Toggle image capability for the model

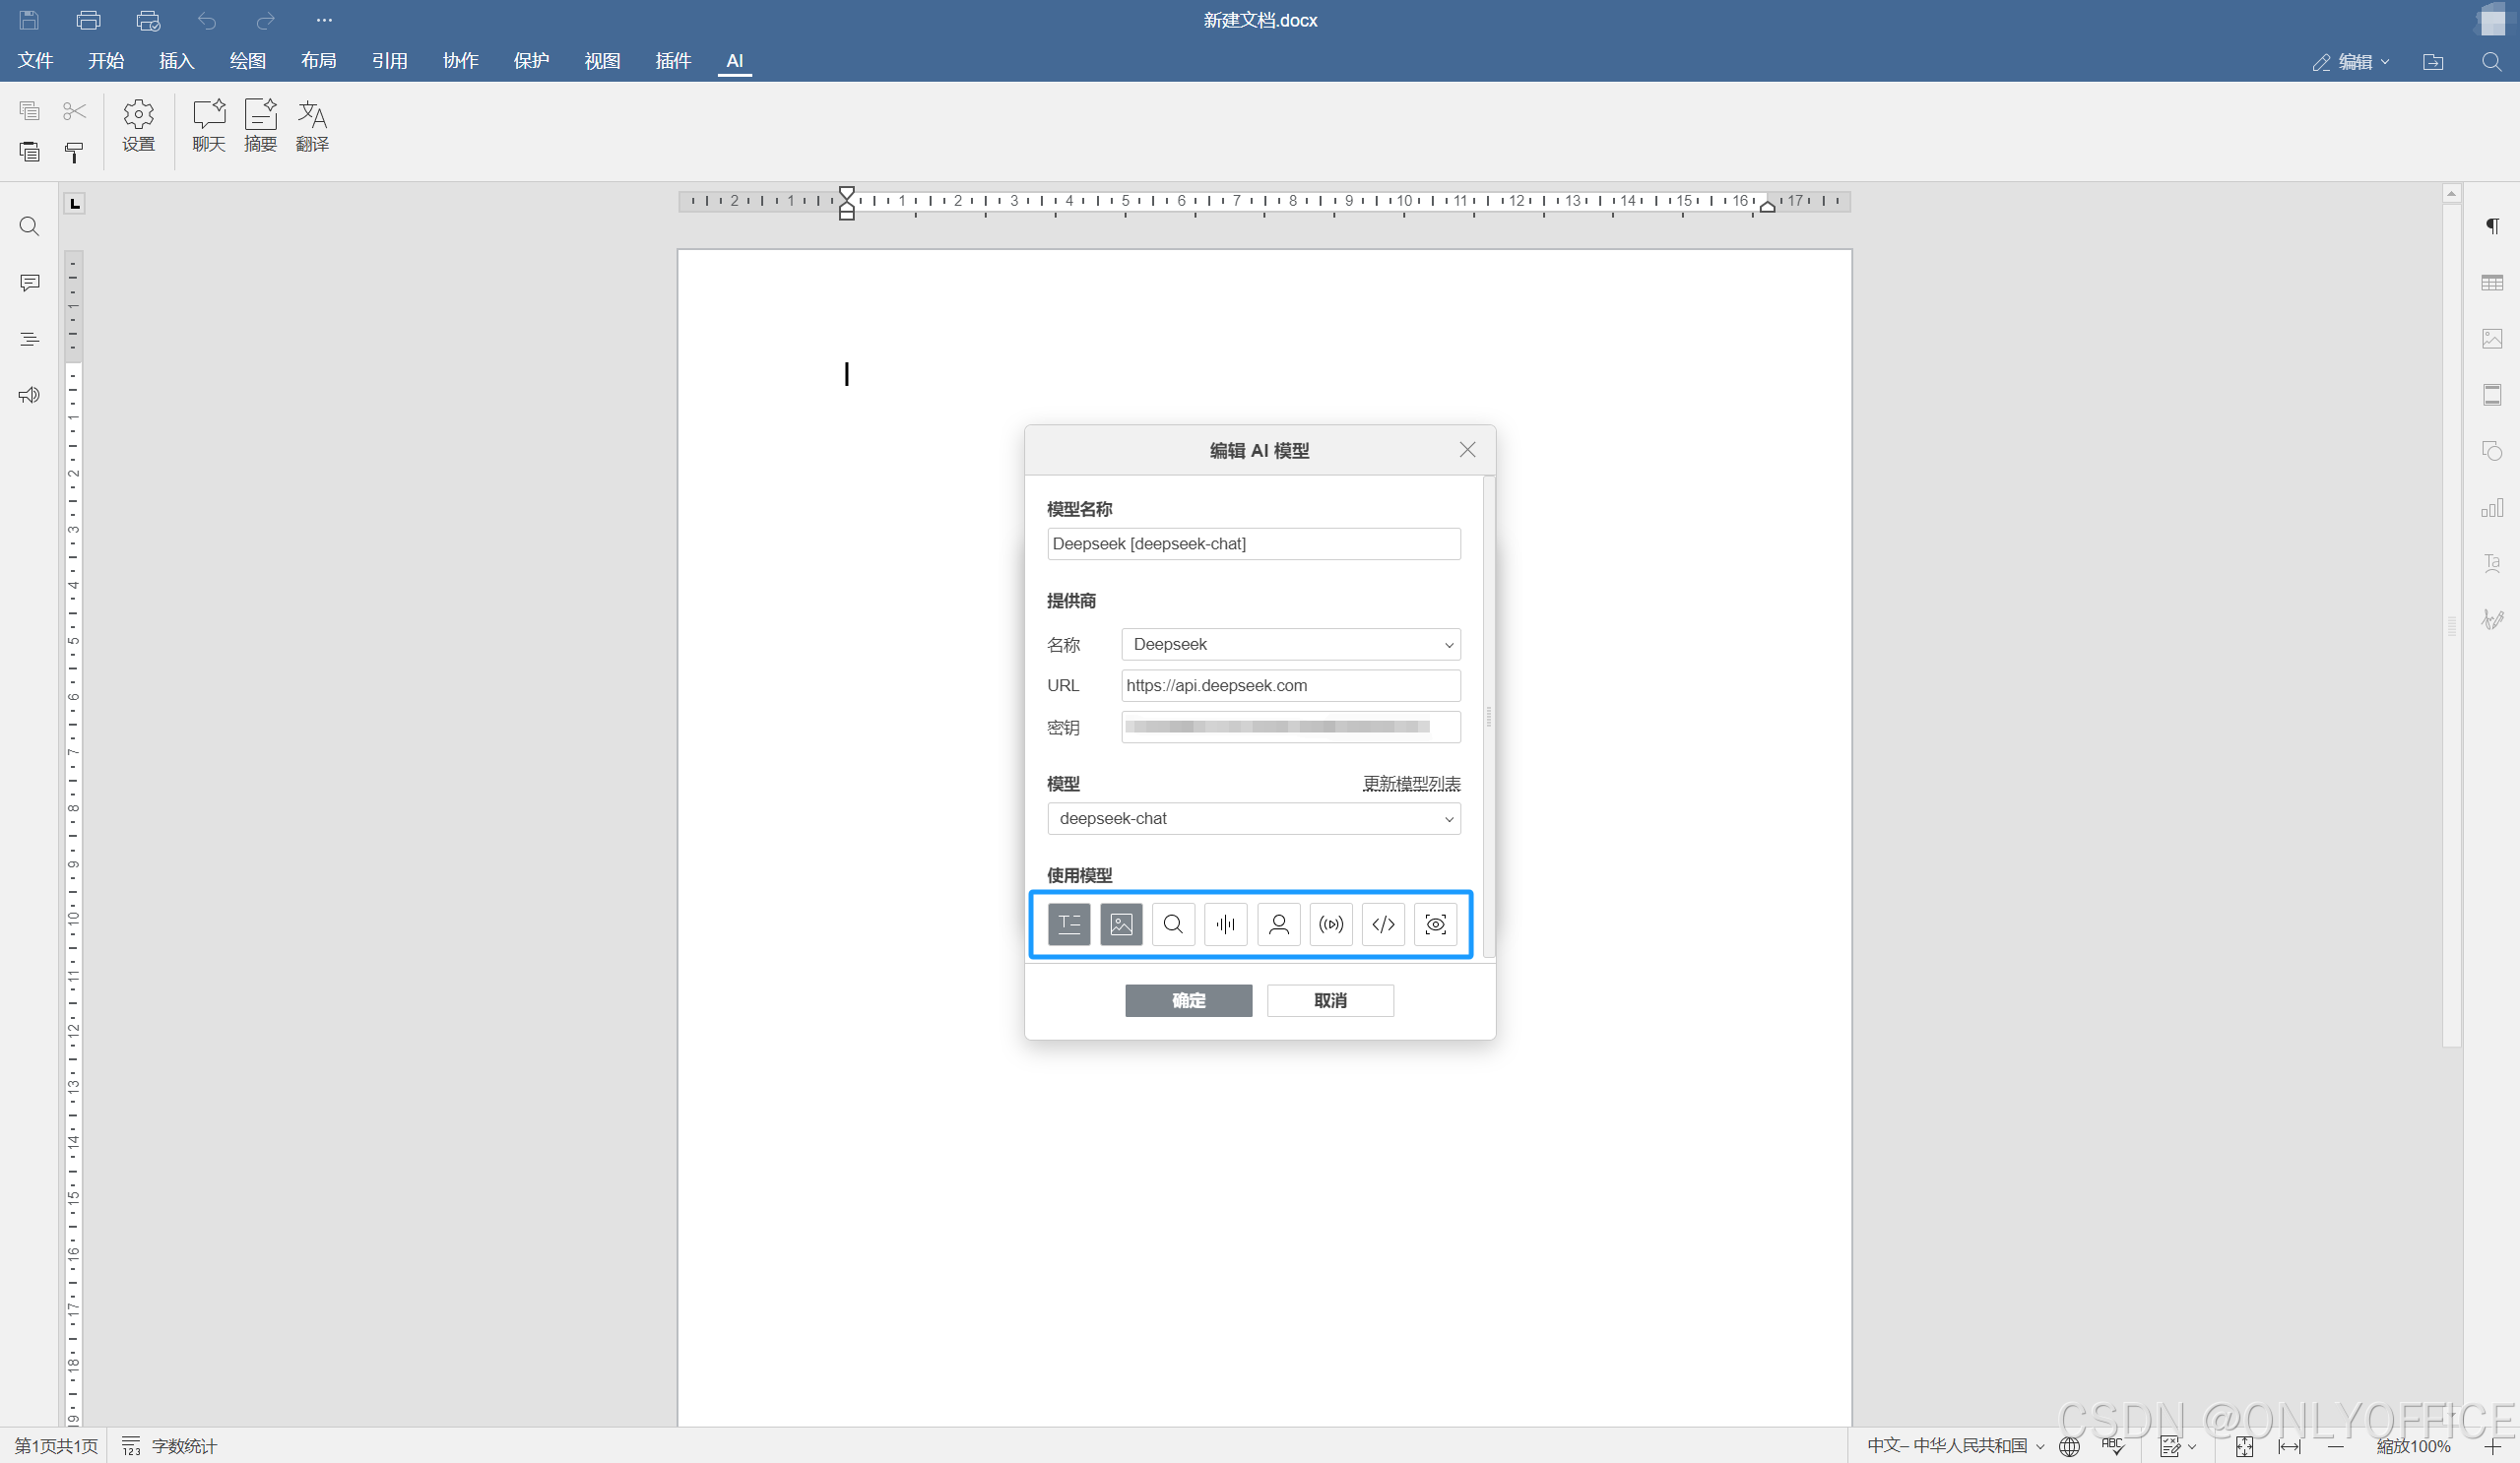(x=1121, y=924)
